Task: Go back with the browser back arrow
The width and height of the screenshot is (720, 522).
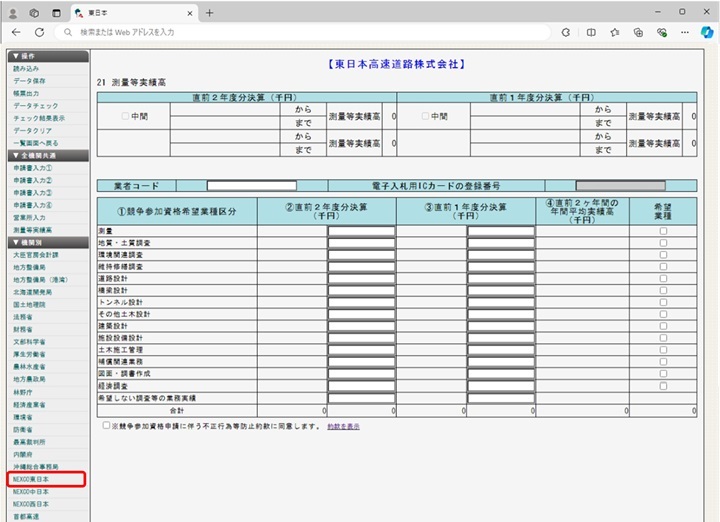Action: click(x=16, y=32)
